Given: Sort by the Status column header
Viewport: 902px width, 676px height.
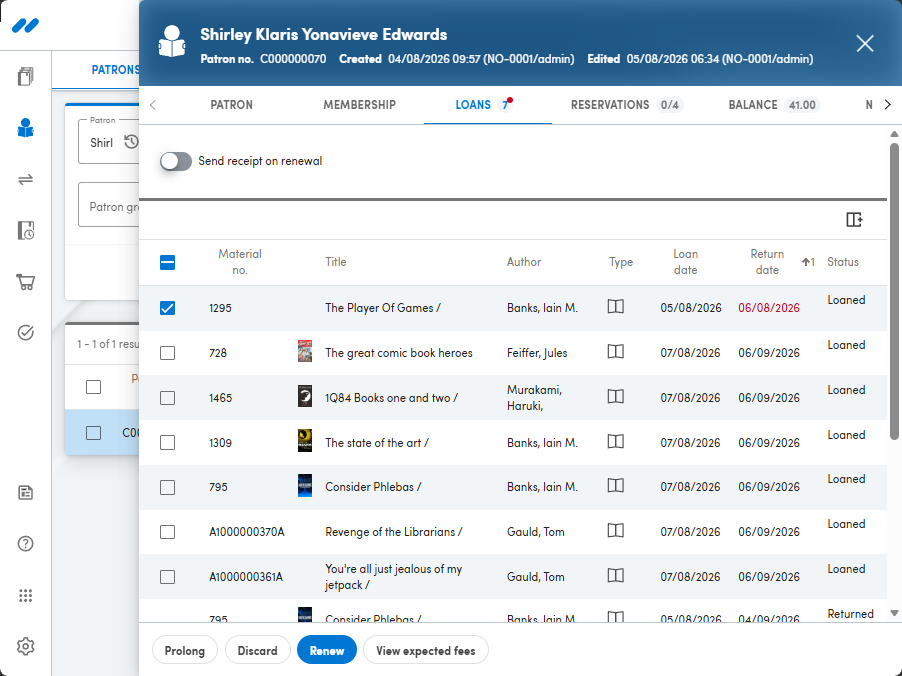Looking at the screenshot, I should pos(843,262).
